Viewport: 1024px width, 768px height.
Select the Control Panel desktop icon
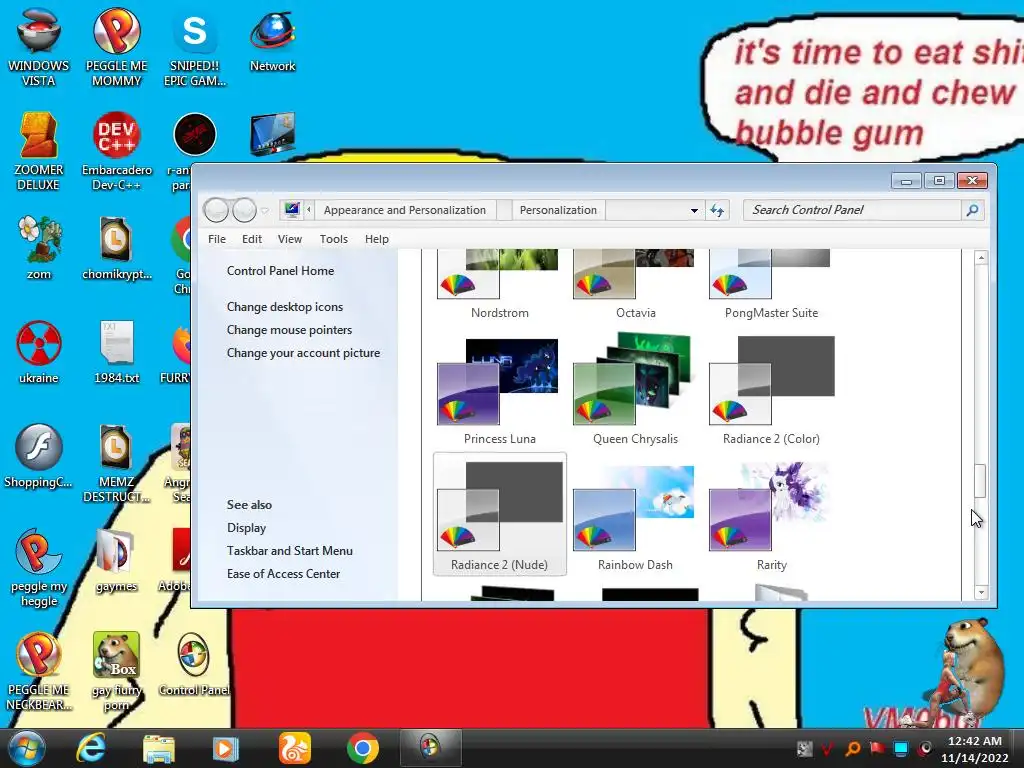tap(194, 664)
